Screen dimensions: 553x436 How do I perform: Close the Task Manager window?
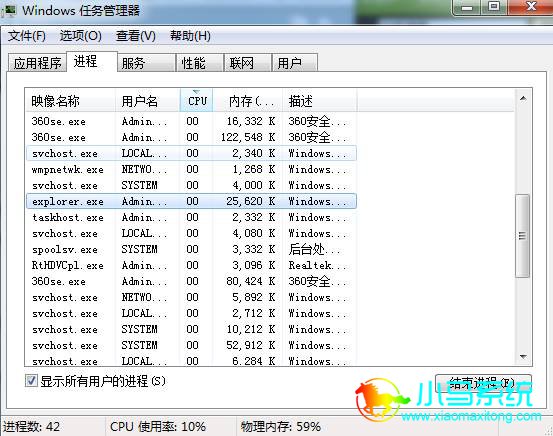[530, 7]
